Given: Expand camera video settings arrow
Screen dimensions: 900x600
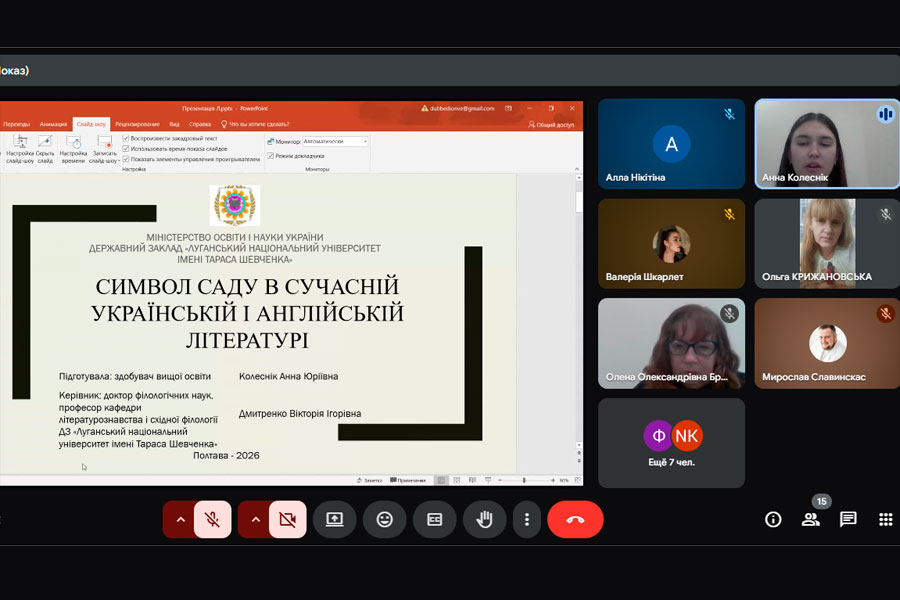Looking at the screenshot, I should coord(255,519).
